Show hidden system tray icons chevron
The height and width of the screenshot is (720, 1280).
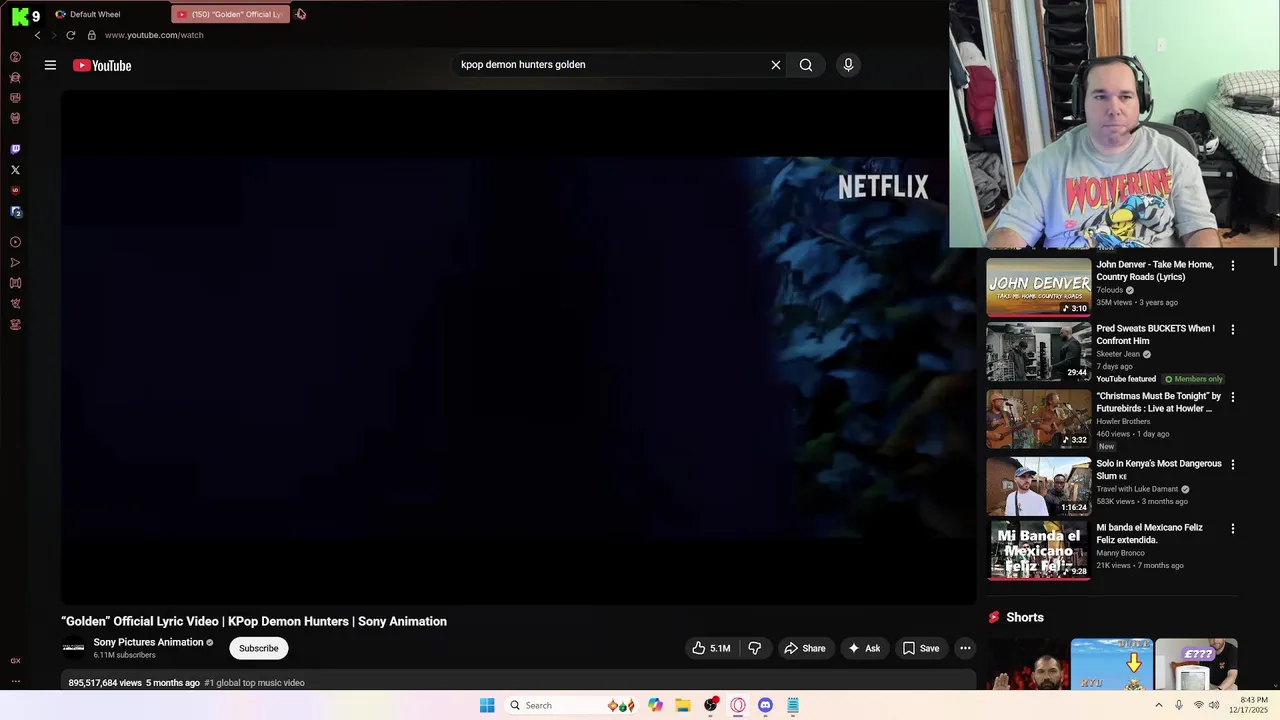pos(1159,705)
